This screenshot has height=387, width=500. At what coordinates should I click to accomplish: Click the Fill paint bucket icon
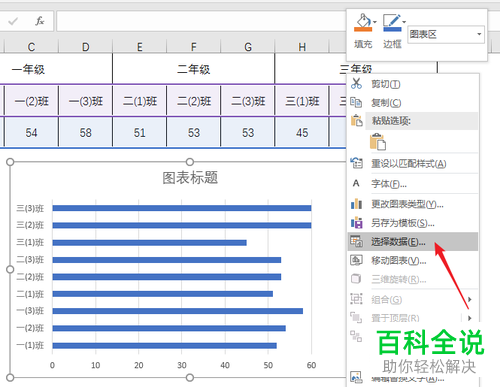click(x=363, y=20)
